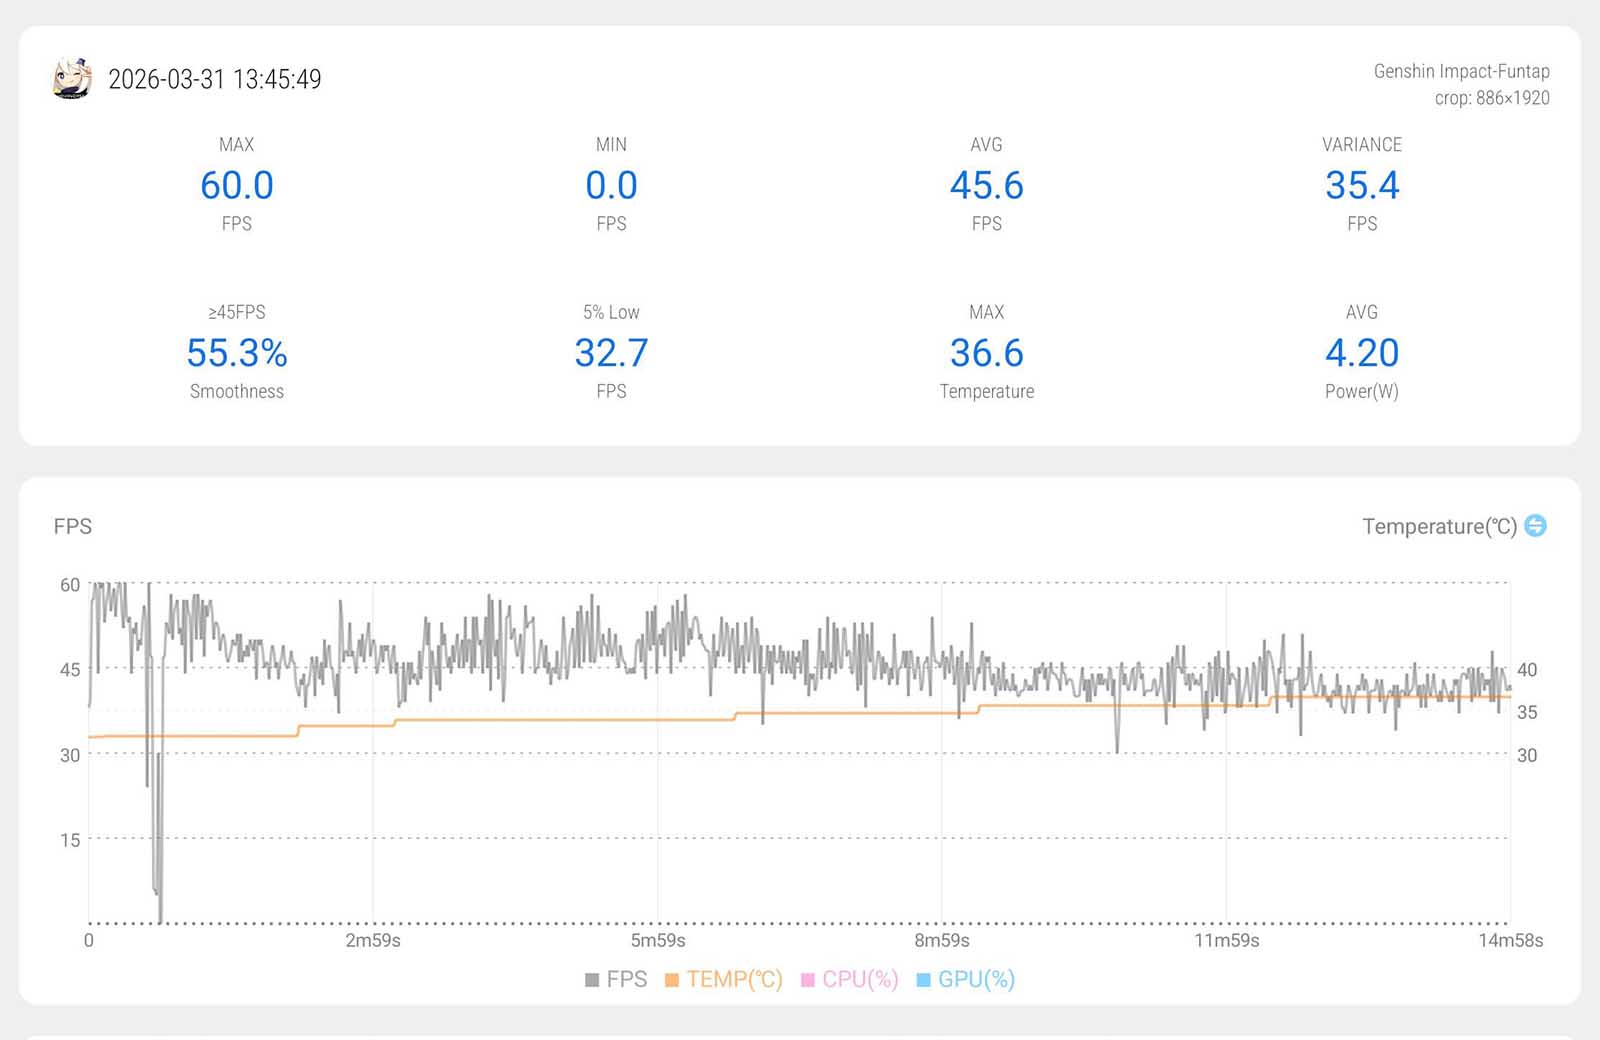Toggle the TEMP(°C) series in legend
1600x1040 pixels.
(724, 980)
